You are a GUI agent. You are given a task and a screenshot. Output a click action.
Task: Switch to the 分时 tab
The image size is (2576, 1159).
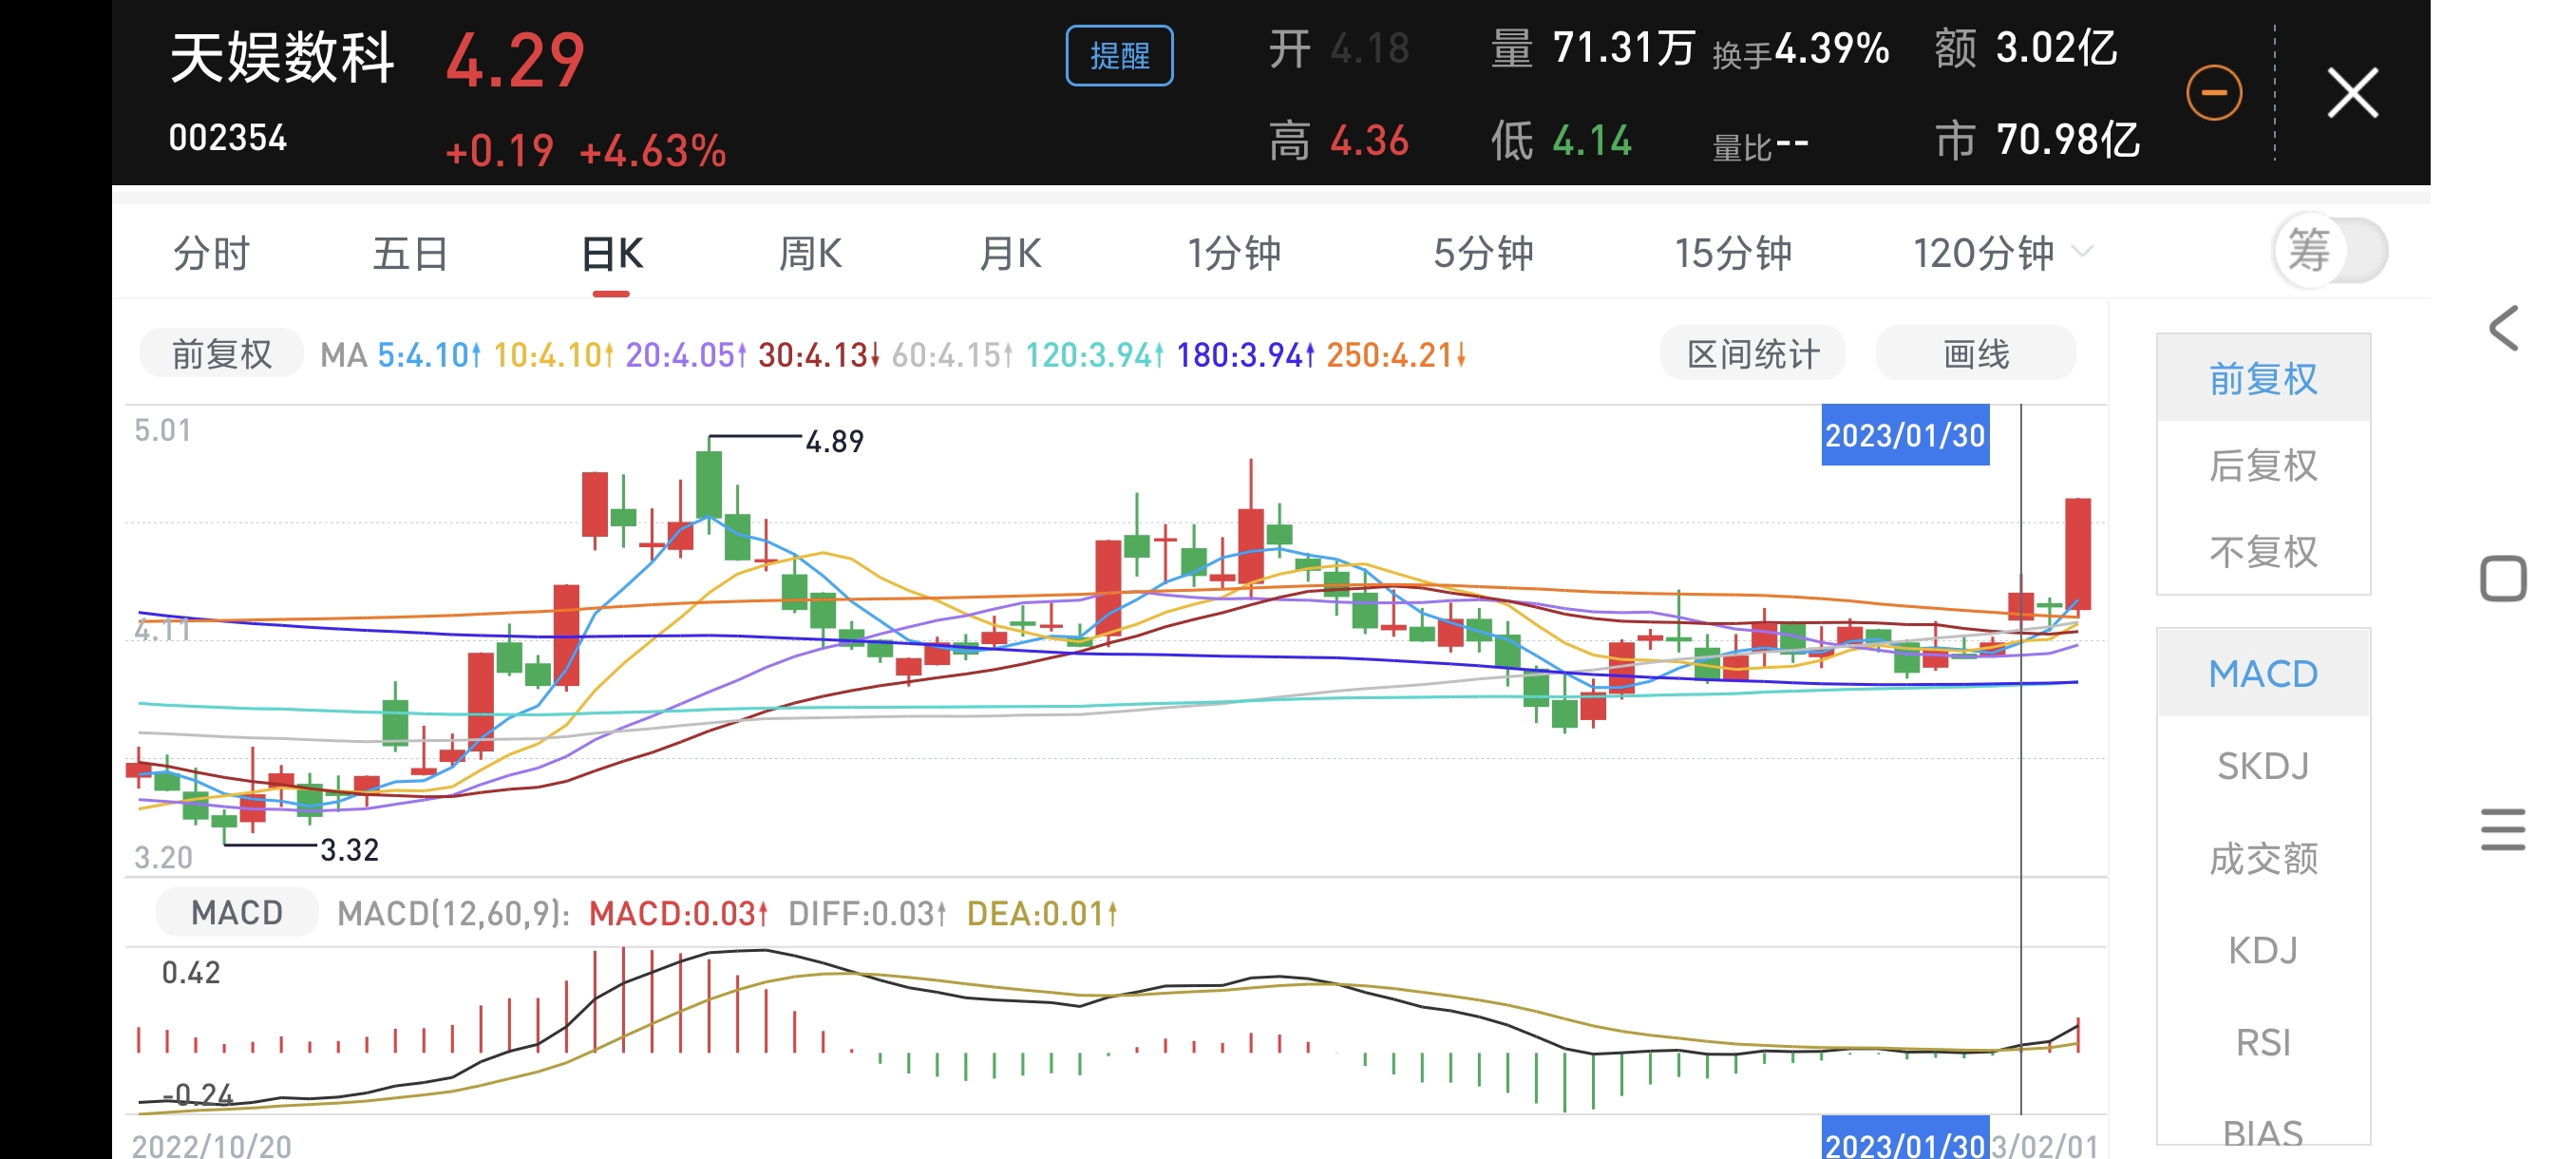(211, 253)
